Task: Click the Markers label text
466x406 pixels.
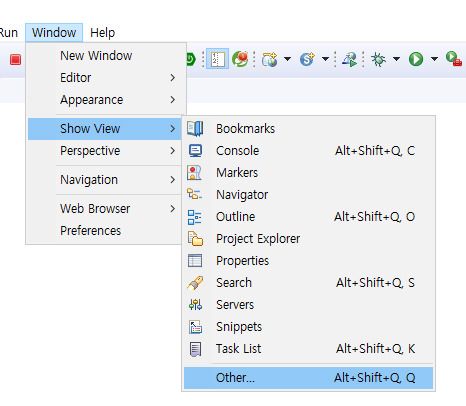Action: click(x=237, y=173)
